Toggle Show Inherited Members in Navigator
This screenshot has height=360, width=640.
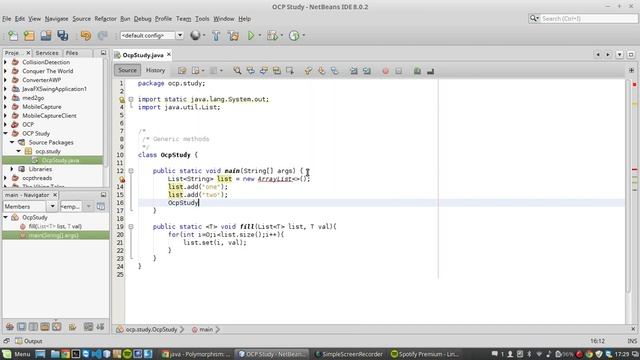pos(10,327)
